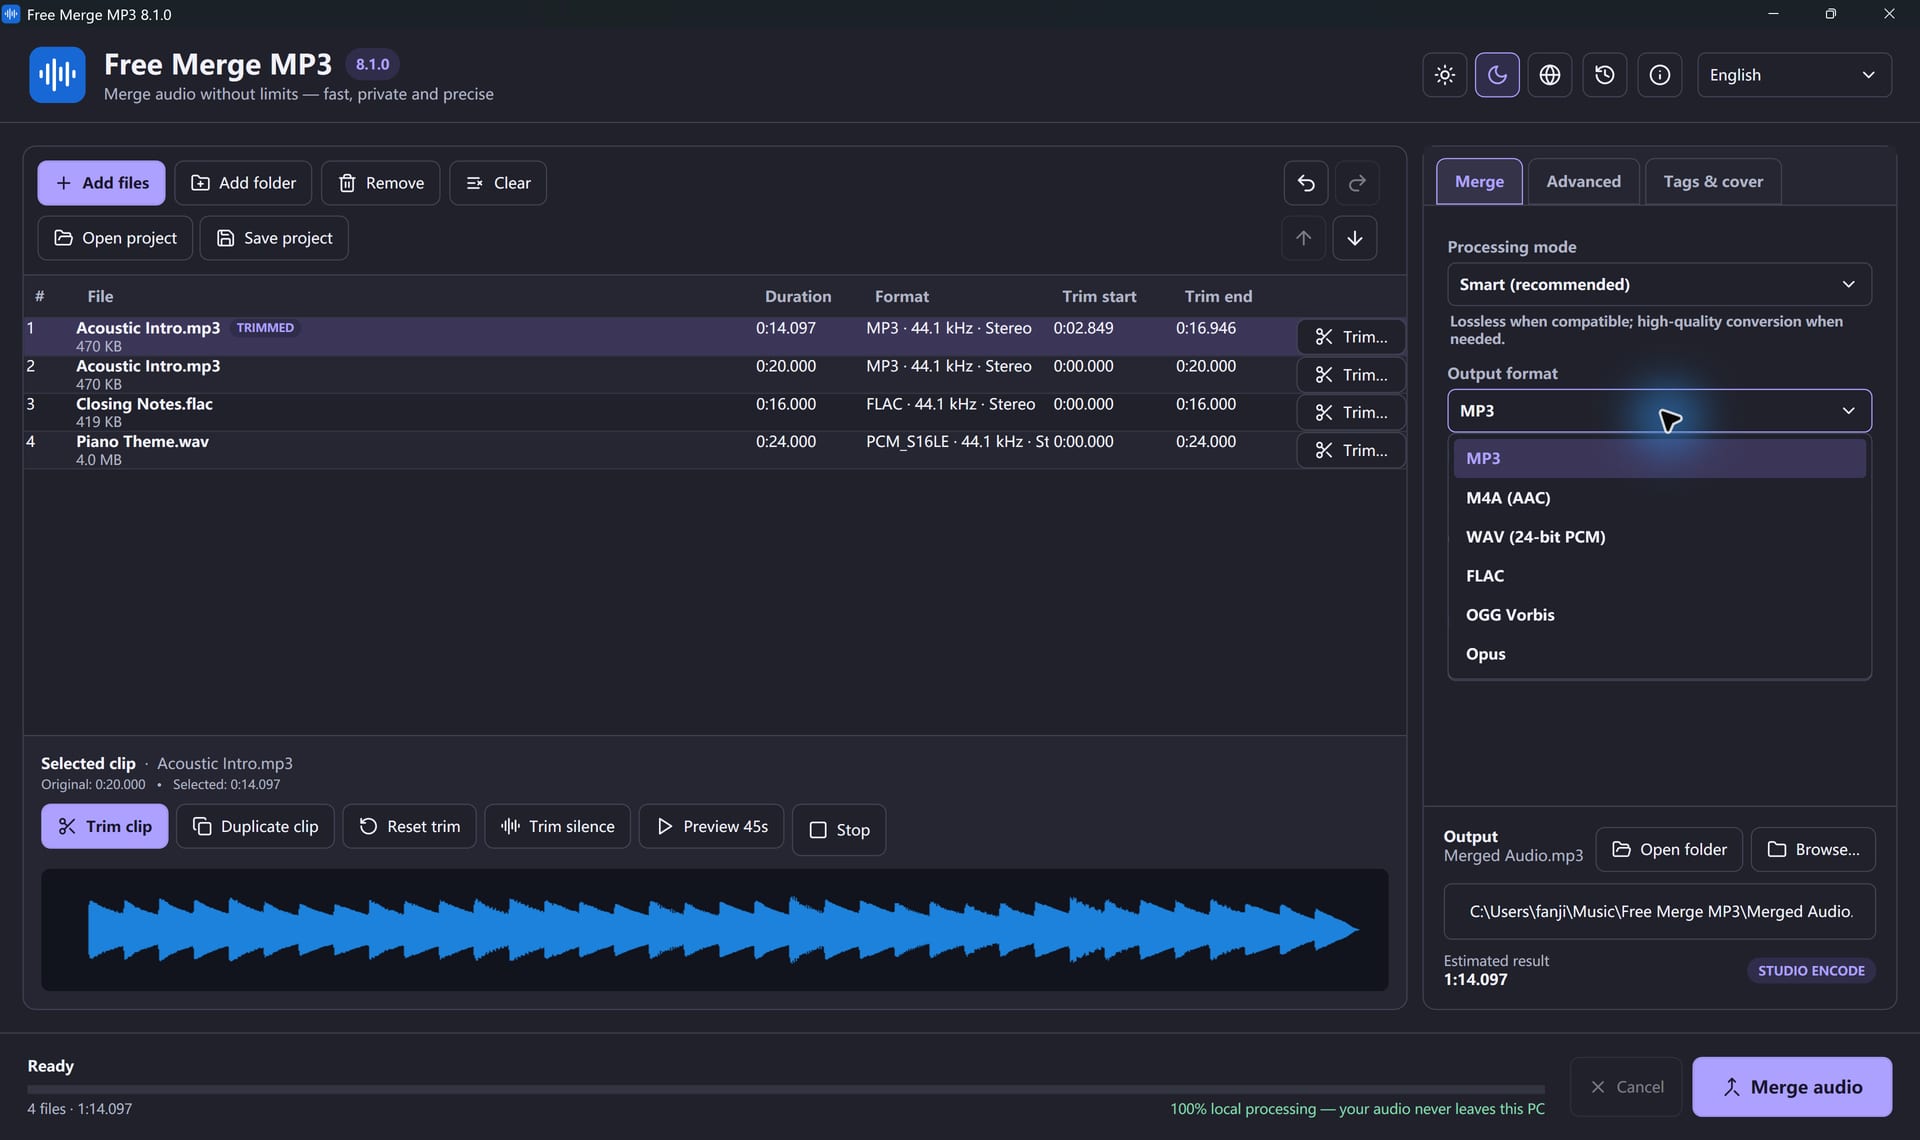Click Add files button

point(101,183)
